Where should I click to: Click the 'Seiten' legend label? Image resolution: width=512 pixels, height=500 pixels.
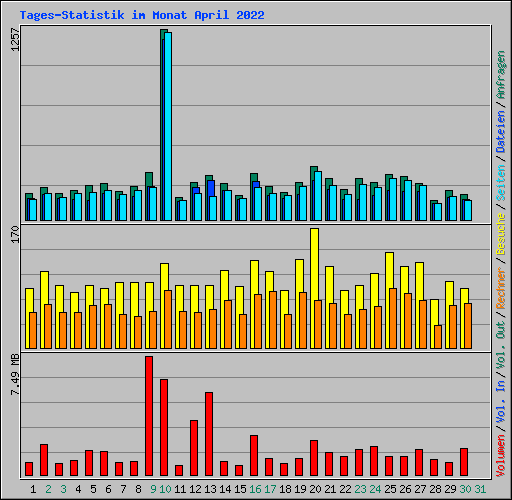click(501, 183)
